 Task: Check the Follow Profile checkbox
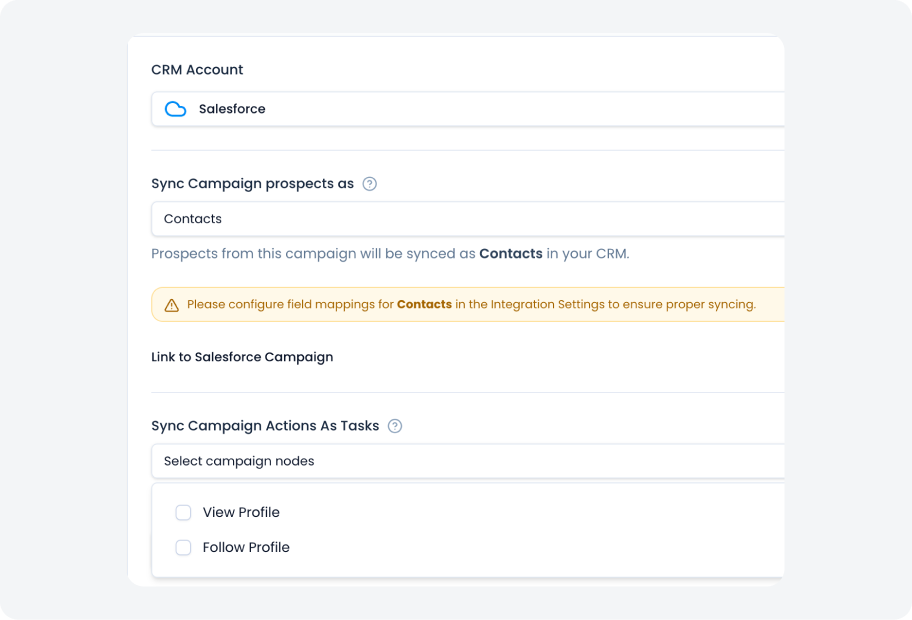pos(183,547)
